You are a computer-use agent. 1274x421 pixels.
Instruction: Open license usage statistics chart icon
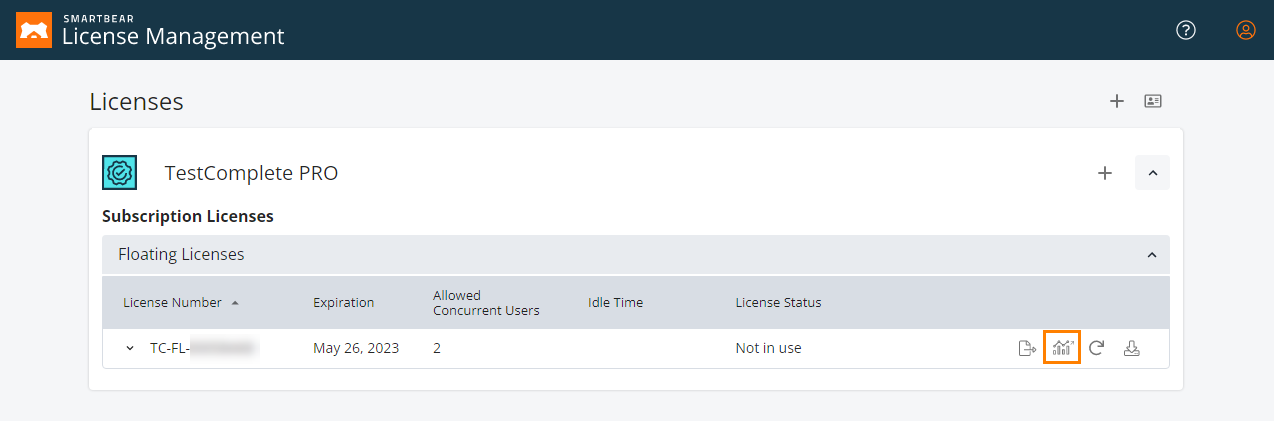point(1062,348)
